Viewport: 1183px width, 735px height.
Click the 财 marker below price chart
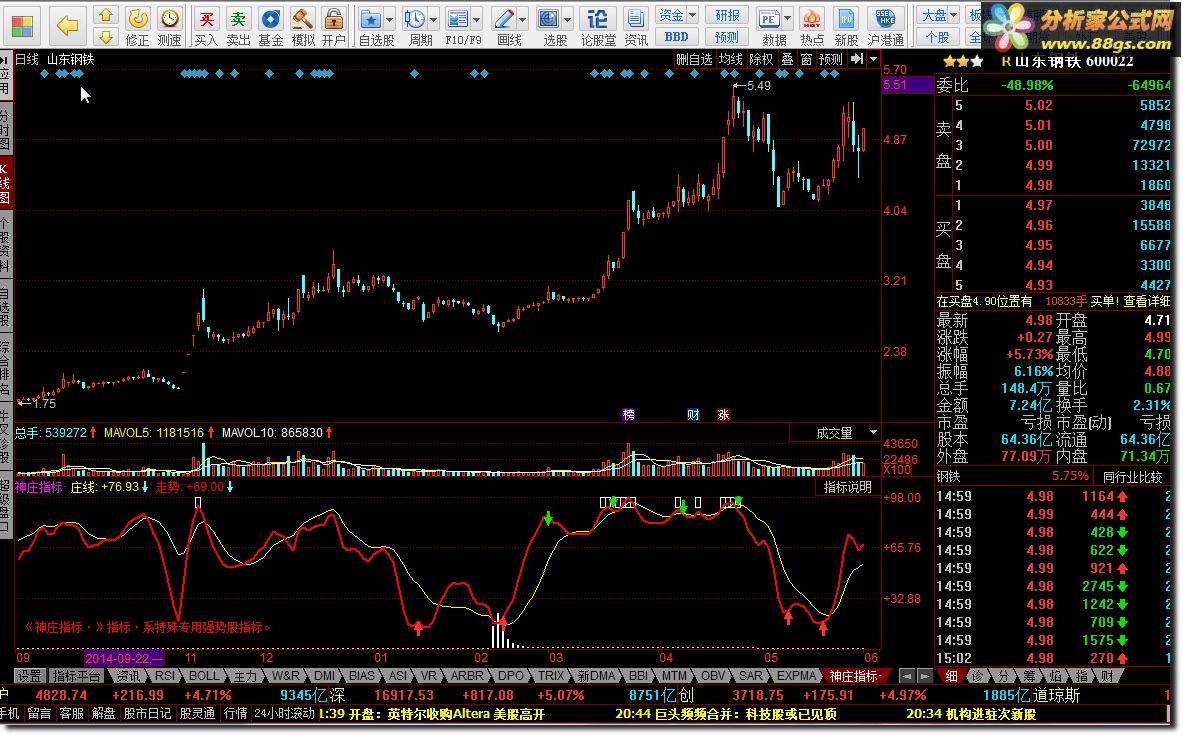pyautogui.click(x=693, y=414)
